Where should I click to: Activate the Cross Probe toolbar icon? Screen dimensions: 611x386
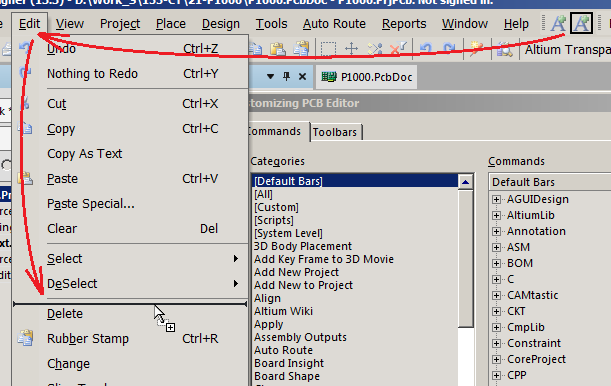click(476, 49)
